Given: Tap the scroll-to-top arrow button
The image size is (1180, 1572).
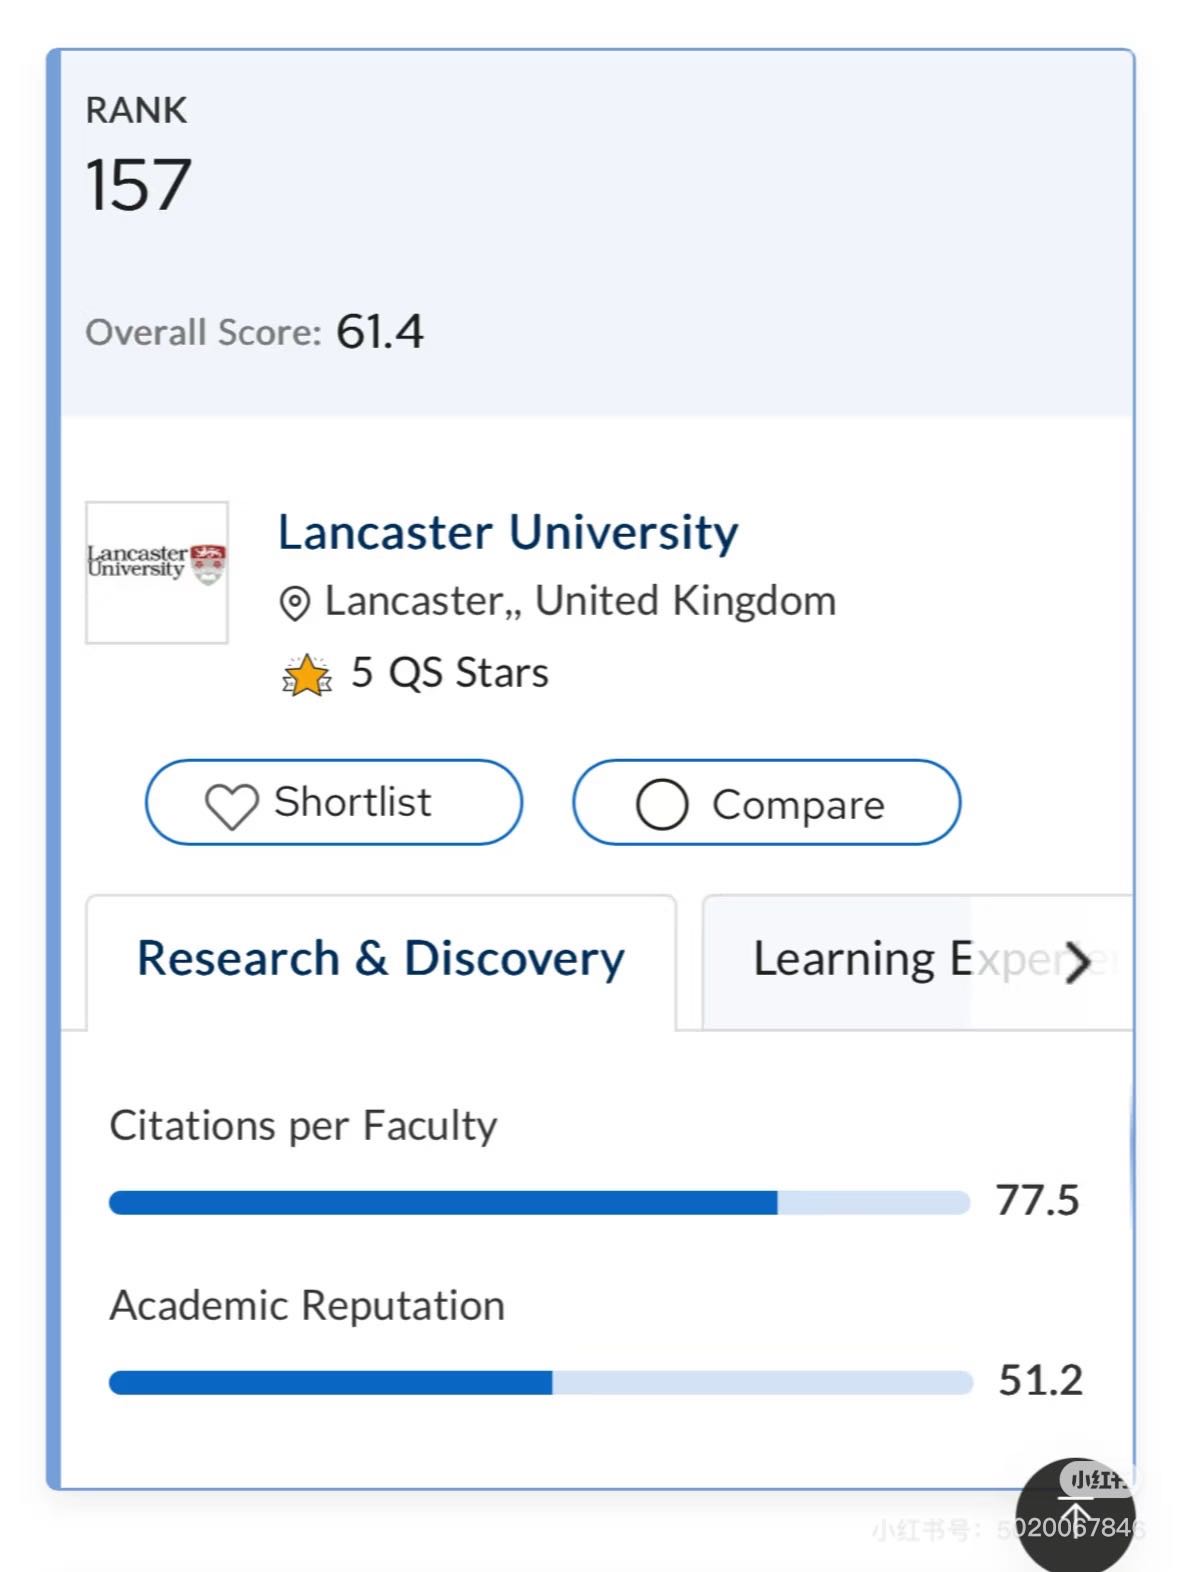Looking at the screenshot, I should (1075, 1515).
